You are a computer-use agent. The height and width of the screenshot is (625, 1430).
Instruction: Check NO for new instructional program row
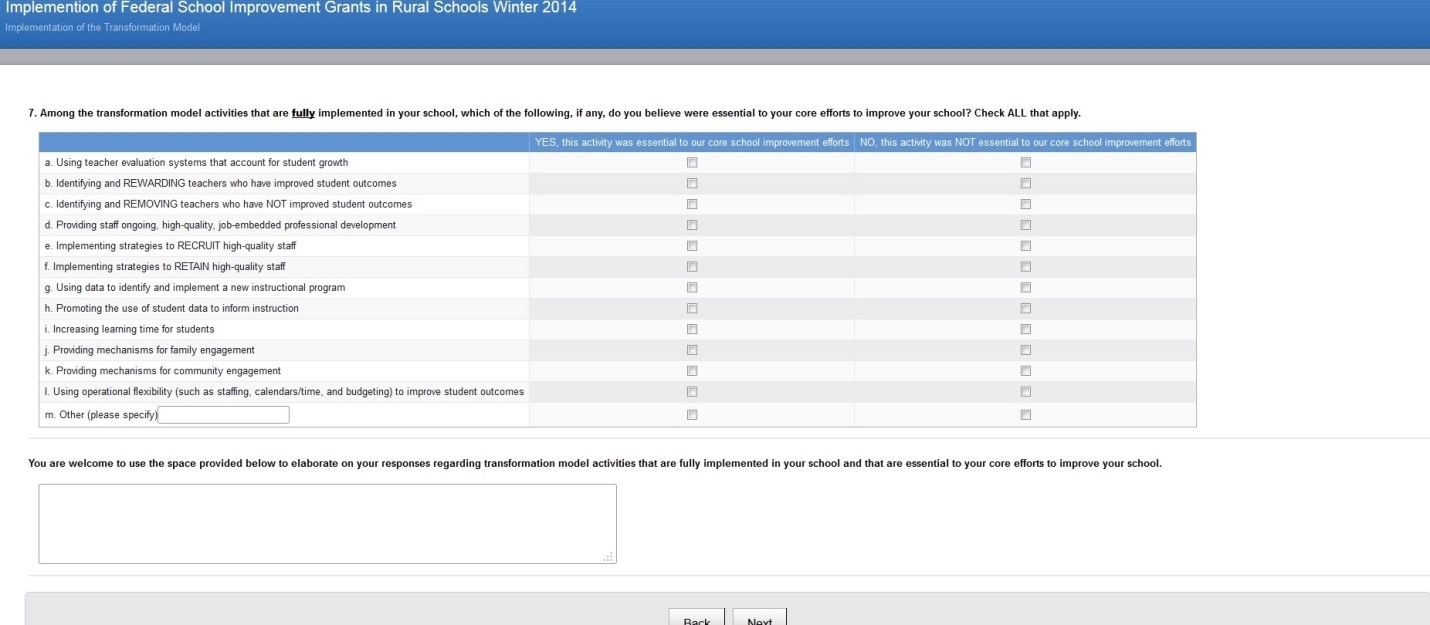click(x=1025, y=288)
